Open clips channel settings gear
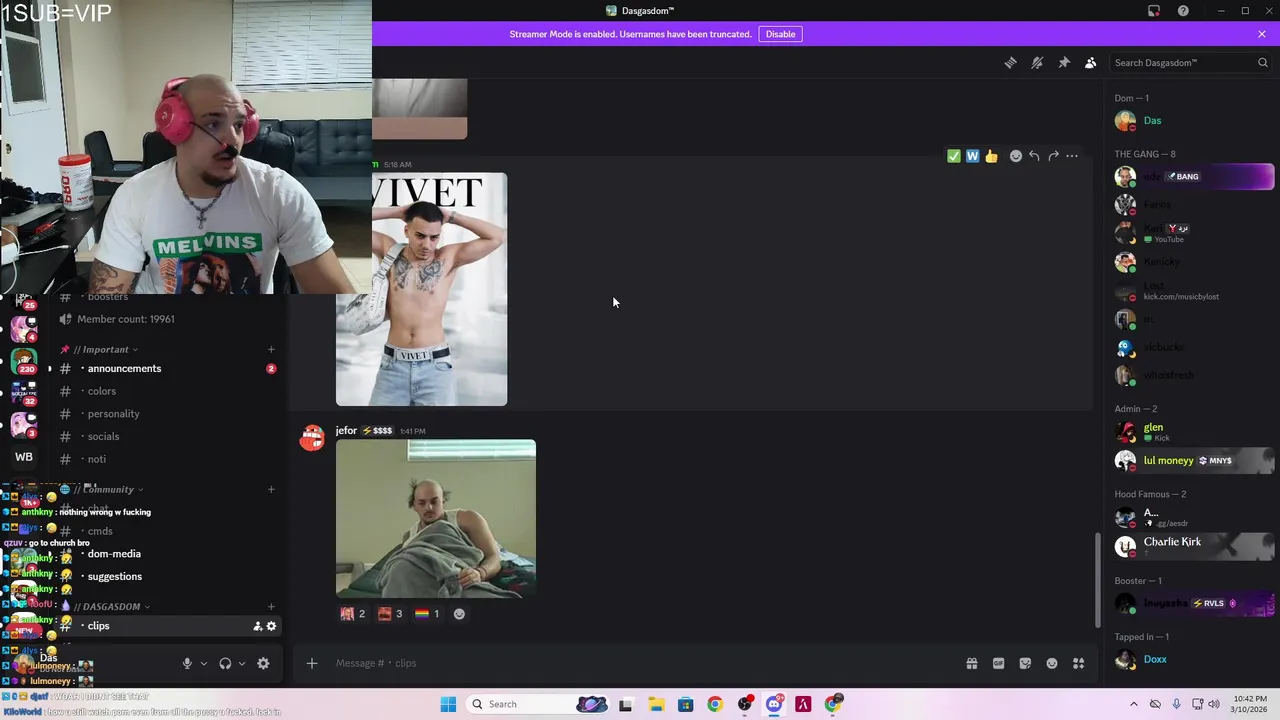 click(x=271, y=626)
